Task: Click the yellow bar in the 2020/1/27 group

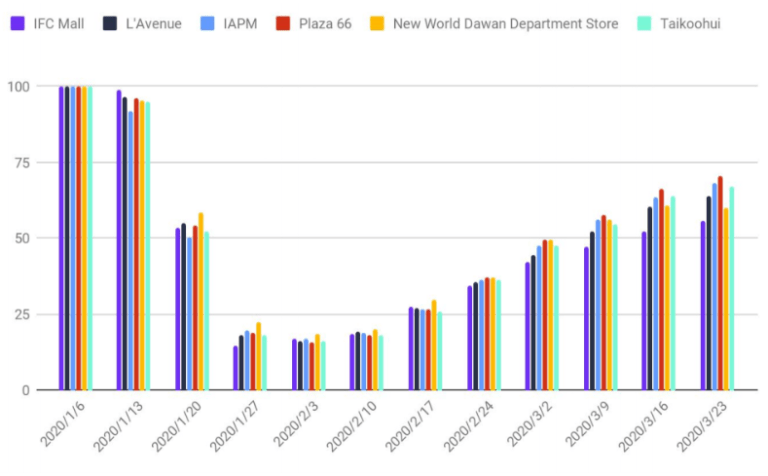Action: pos(258,356)
